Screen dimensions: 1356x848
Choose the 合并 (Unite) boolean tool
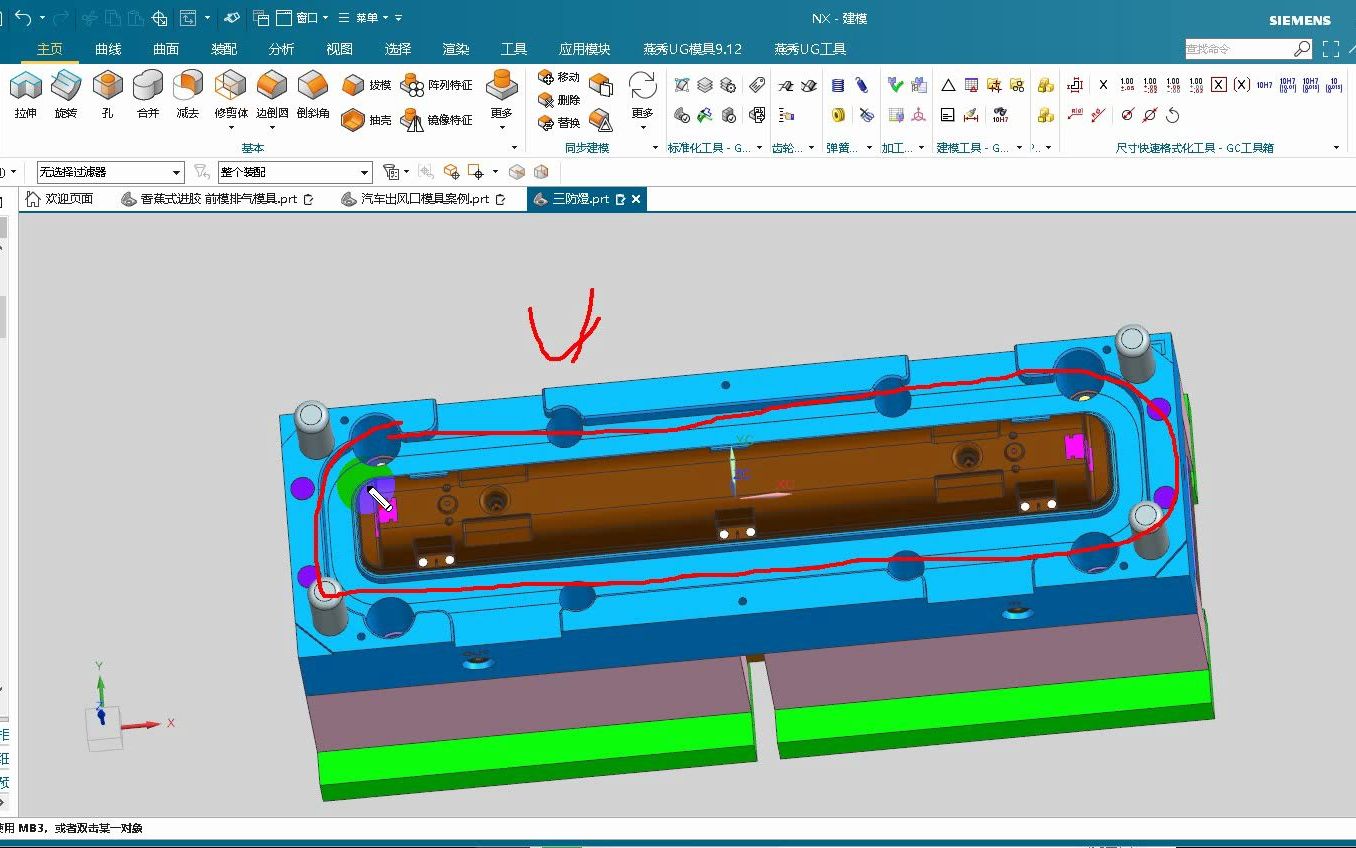tap(148, 94)
